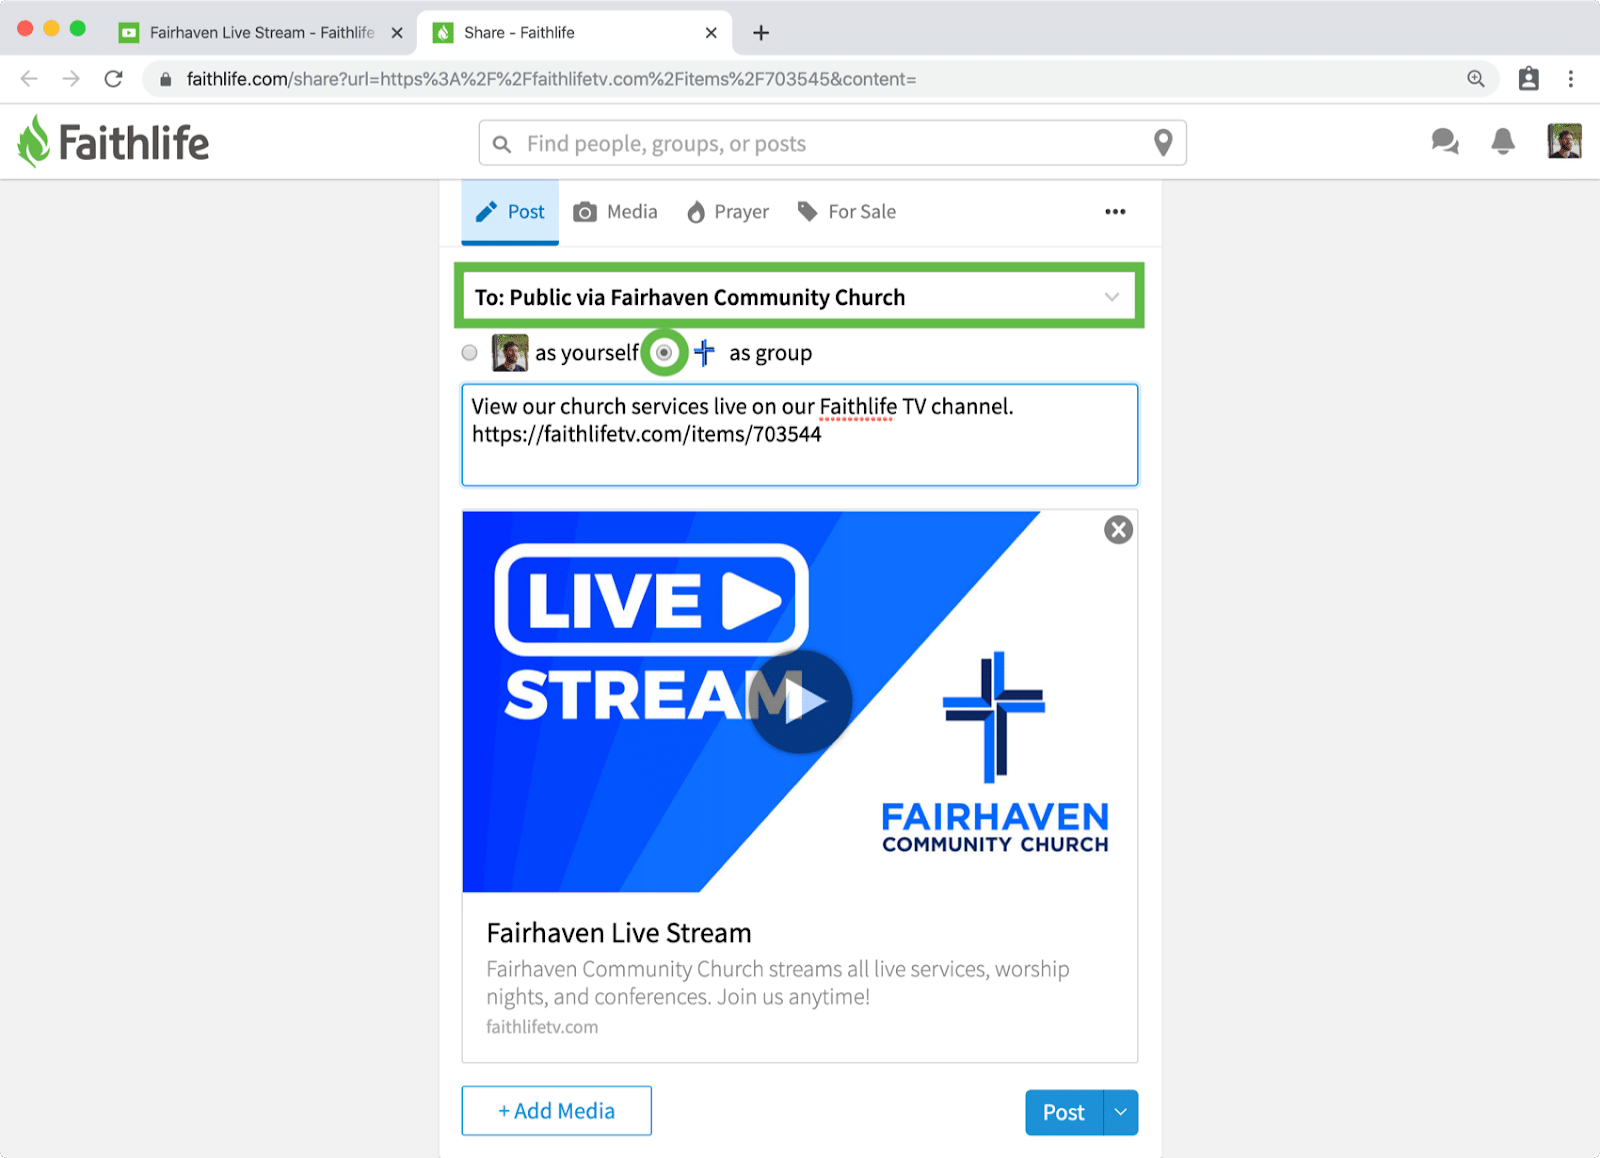The width and height of the screenshot is (1600, 1158).
Task: Click the Faithlife wordmark text
Action: tap(134, 142)
